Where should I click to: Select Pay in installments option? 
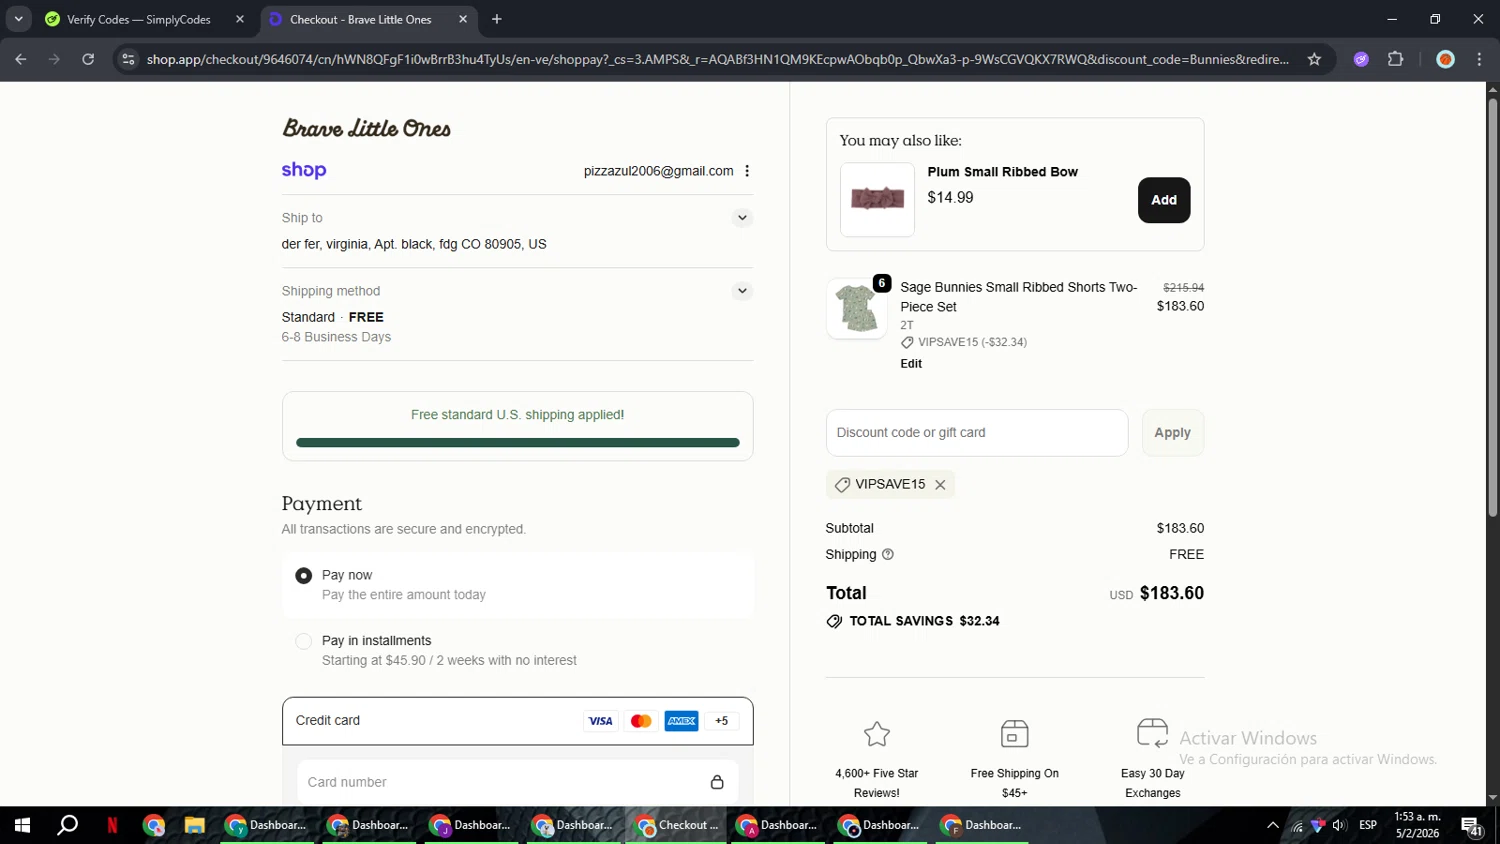303,642
